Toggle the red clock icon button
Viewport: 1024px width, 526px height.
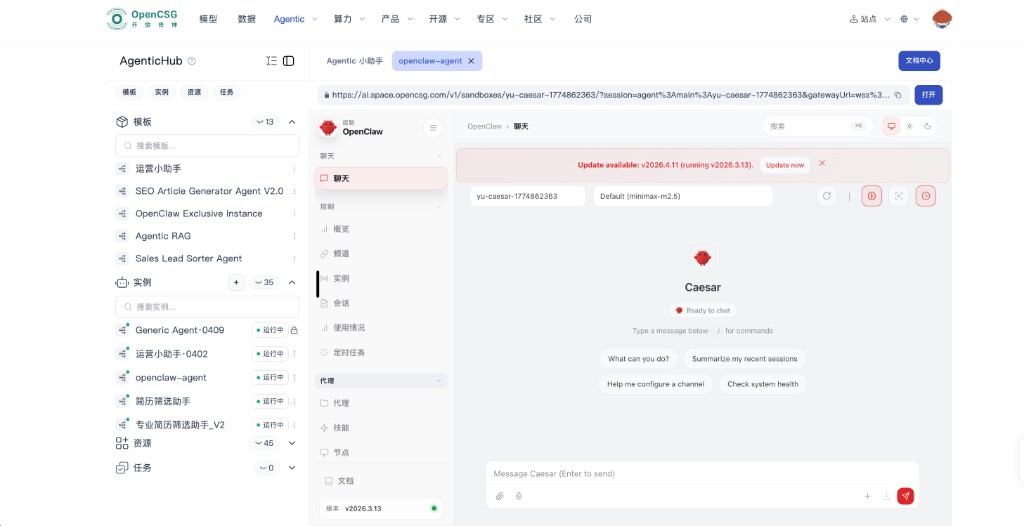(x=925, y=196)
